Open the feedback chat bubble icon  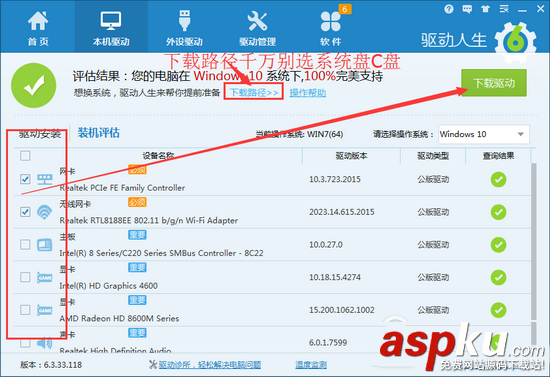click(467, 9)
